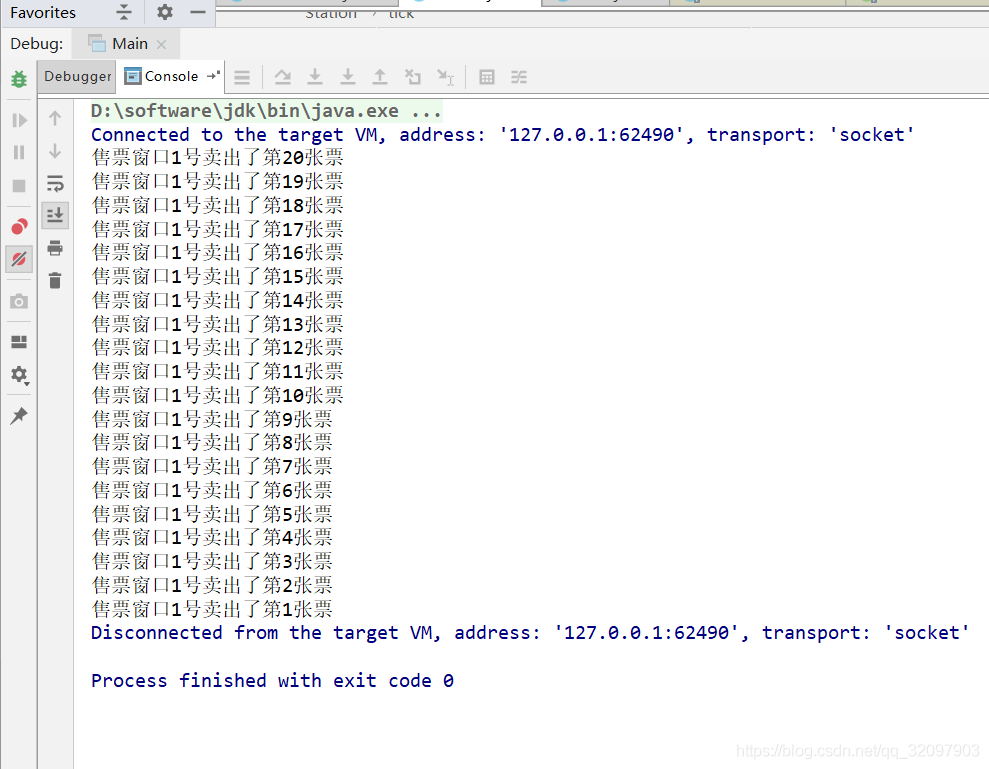This screenshot has height=769, width=989.
Task: Click the Step Over icon
Action: (x=283, y=77)
